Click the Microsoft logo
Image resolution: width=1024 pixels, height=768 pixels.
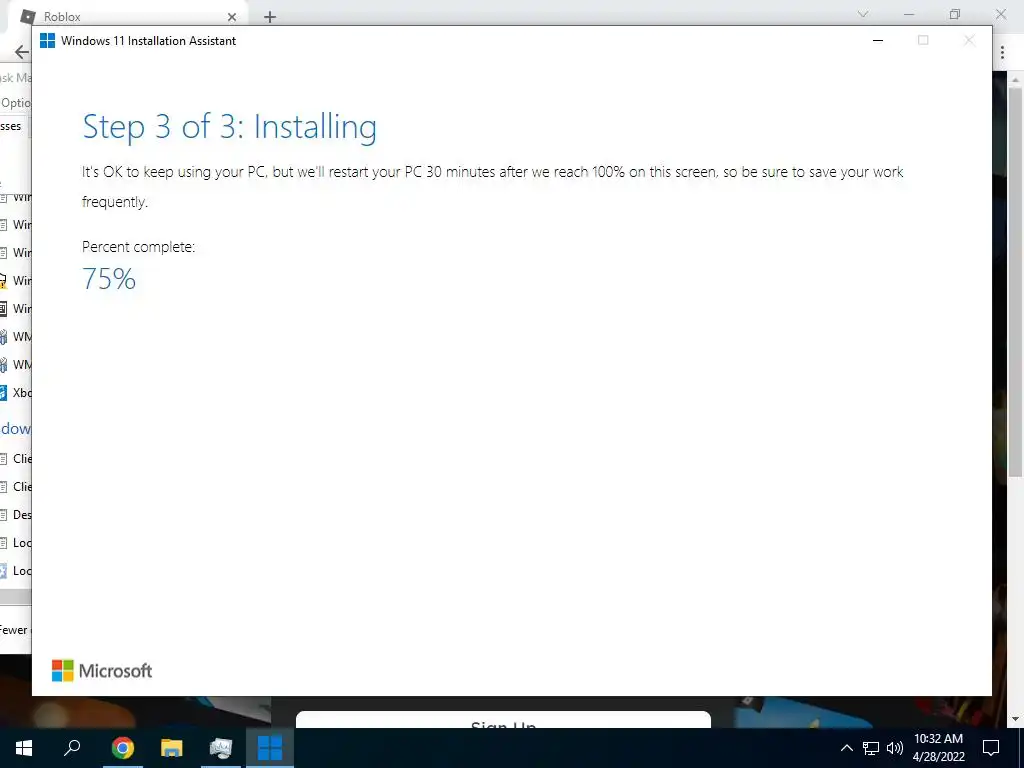(102, 671)
